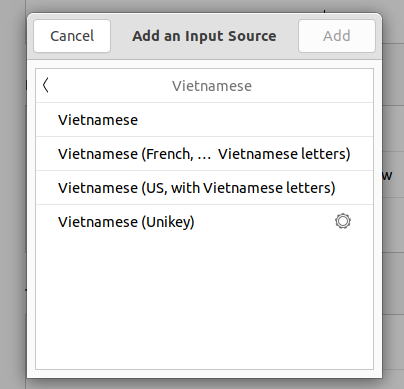Confirm selection with the greyed Add button
The height and width of the screenshot is (389, 404).
pos(337,36)
